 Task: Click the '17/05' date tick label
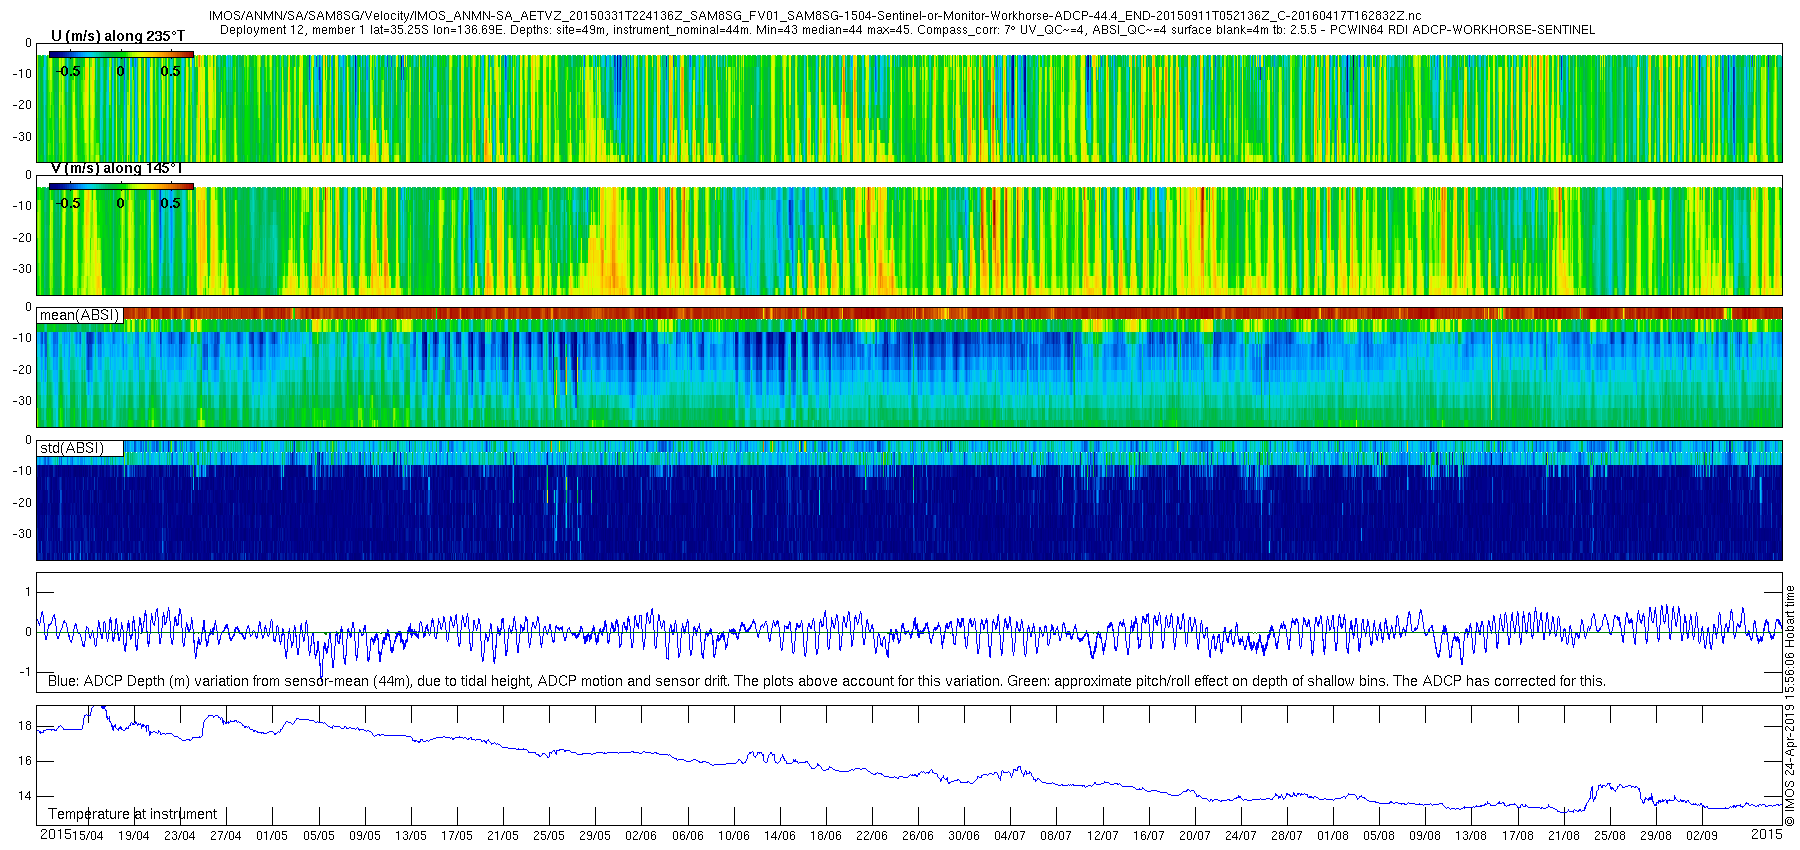457,836
